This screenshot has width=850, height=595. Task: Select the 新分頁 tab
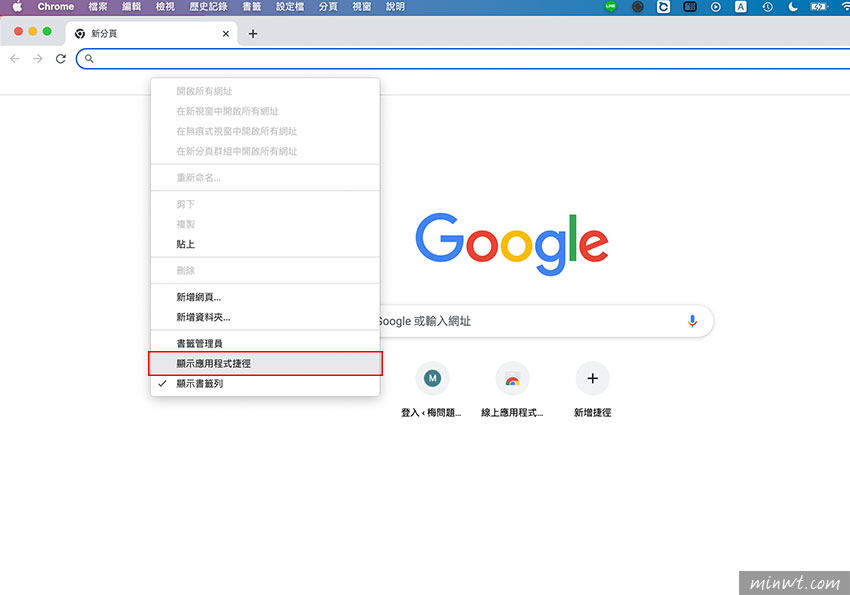tap(152, 34)
